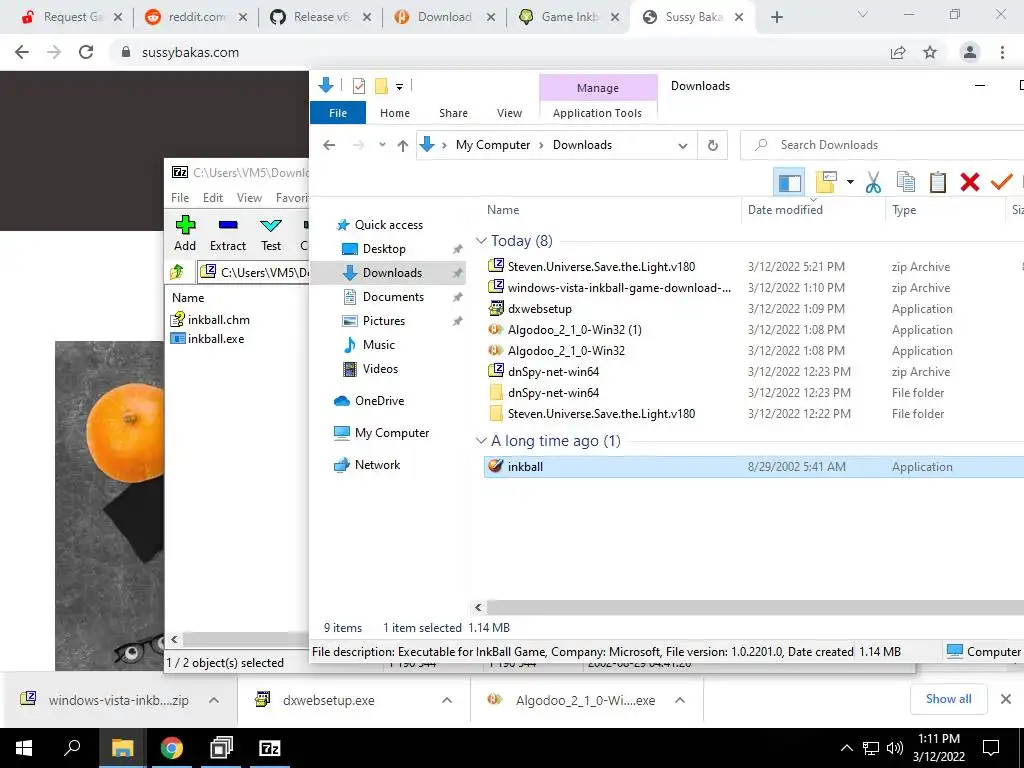Open 7-Zip from the taskbar
1024x768 pixels.
[270, 748]
